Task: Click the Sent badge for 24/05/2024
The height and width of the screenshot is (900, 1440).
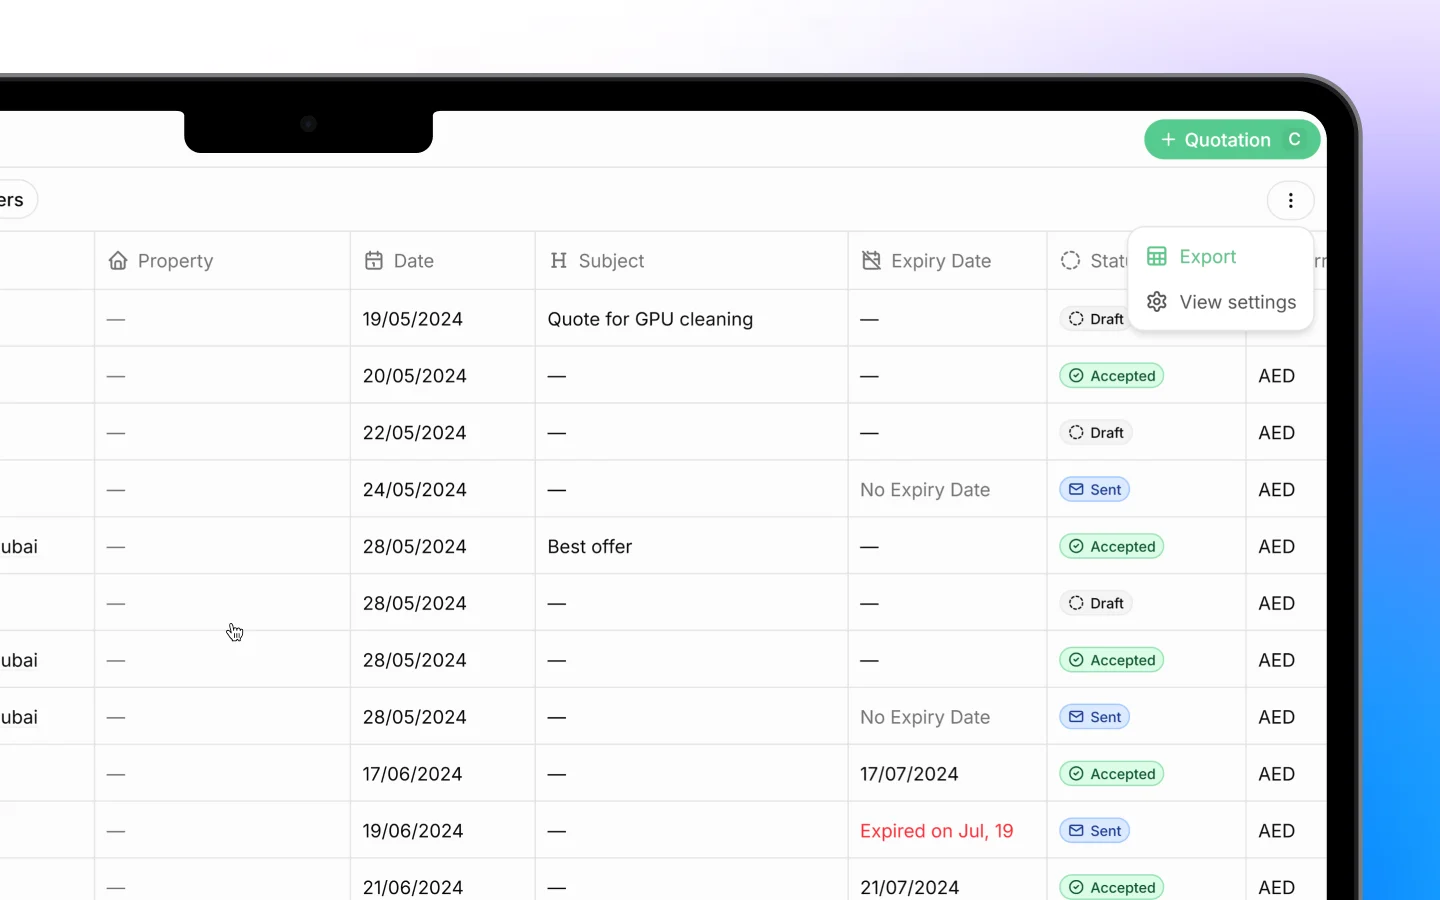Action: [1094, 490]
